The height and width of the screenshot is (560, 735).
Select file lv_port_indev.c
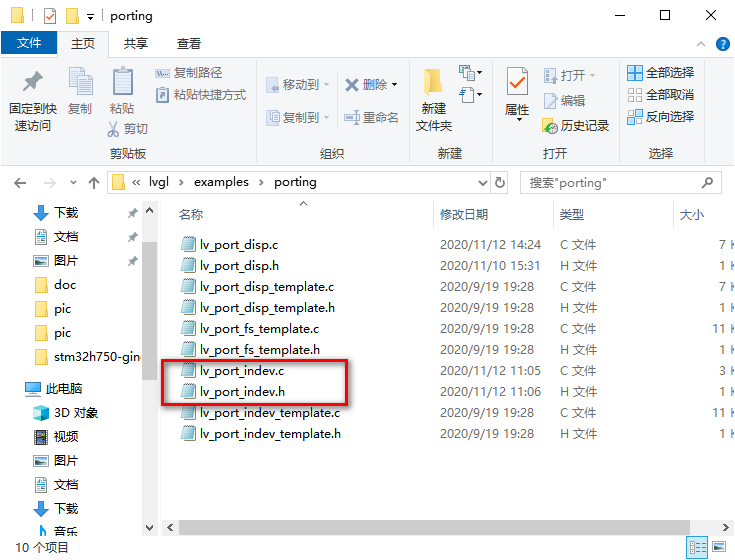coord(242,371)
